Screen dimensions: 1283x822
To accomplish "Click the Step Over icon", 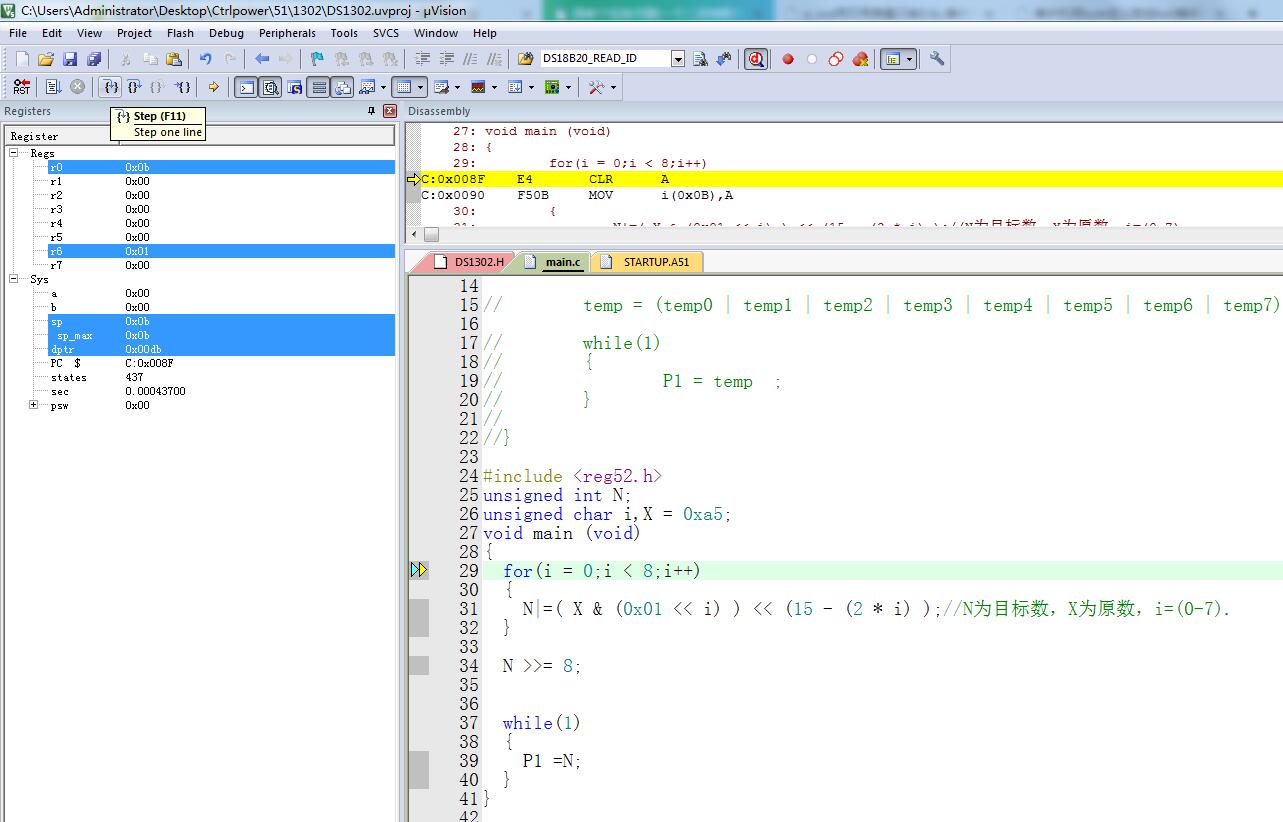I will [x=135, y=87].
